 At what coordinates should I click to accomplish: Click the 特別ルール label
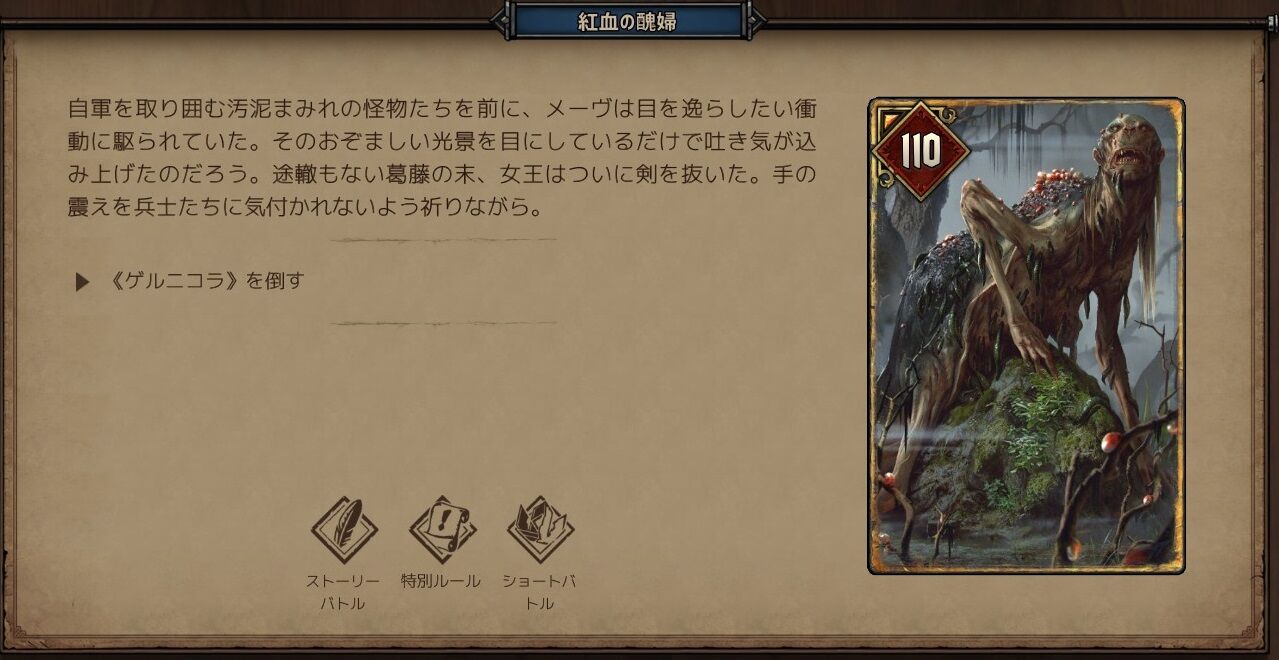[x=441, y=580]
